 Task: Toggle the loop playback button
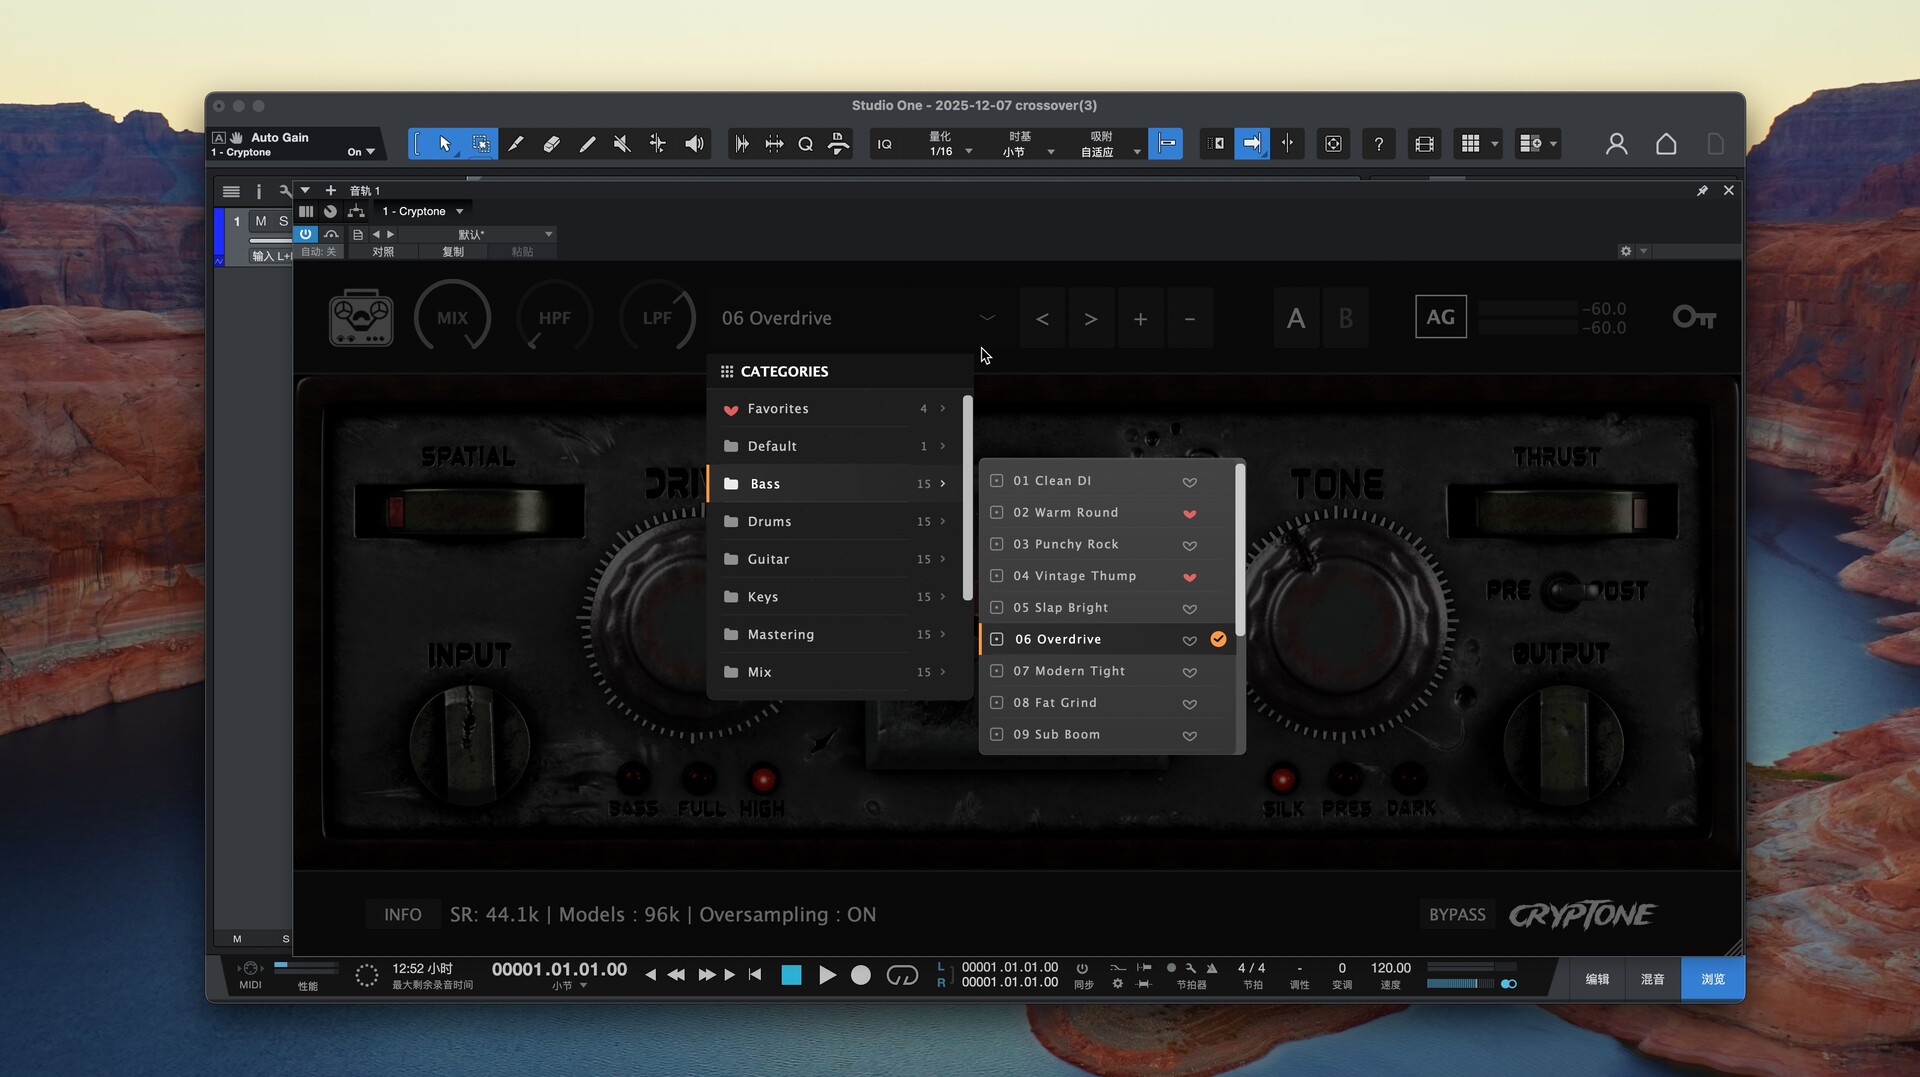(x=902, y=975)
